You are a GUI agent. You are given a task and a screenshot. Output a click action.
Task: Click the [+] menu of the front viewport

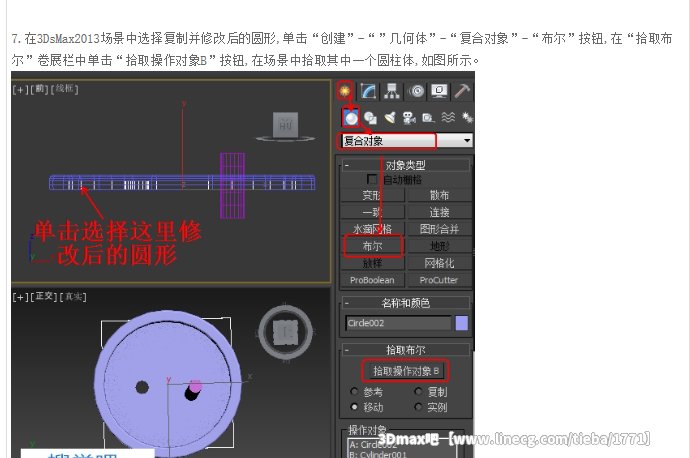pos(20,89)
